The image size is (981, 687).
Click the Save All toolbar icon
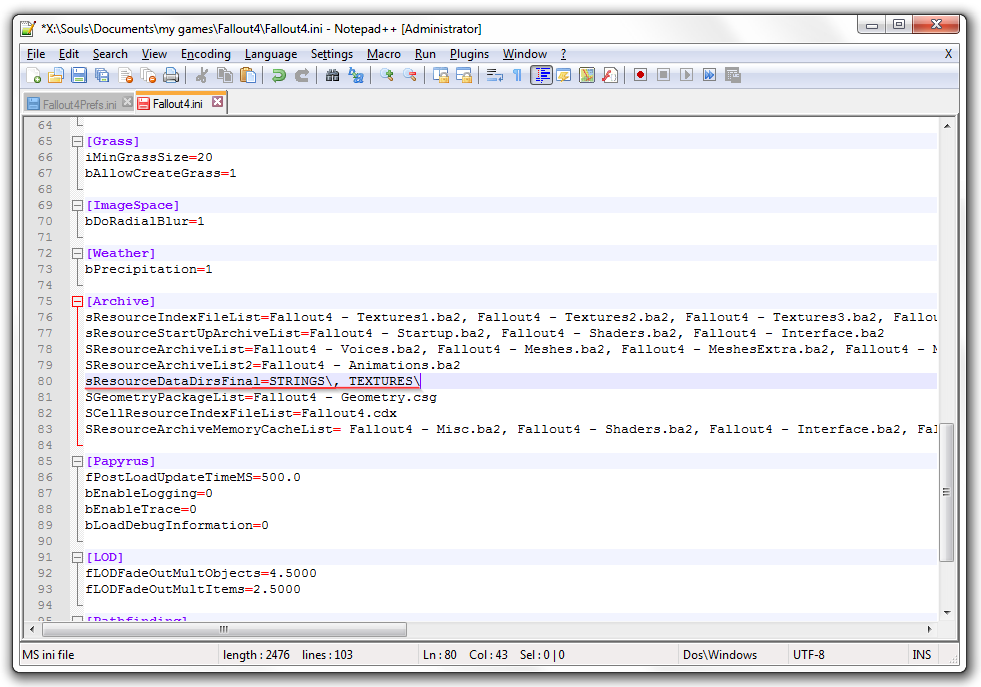click(x=102, y=76)
